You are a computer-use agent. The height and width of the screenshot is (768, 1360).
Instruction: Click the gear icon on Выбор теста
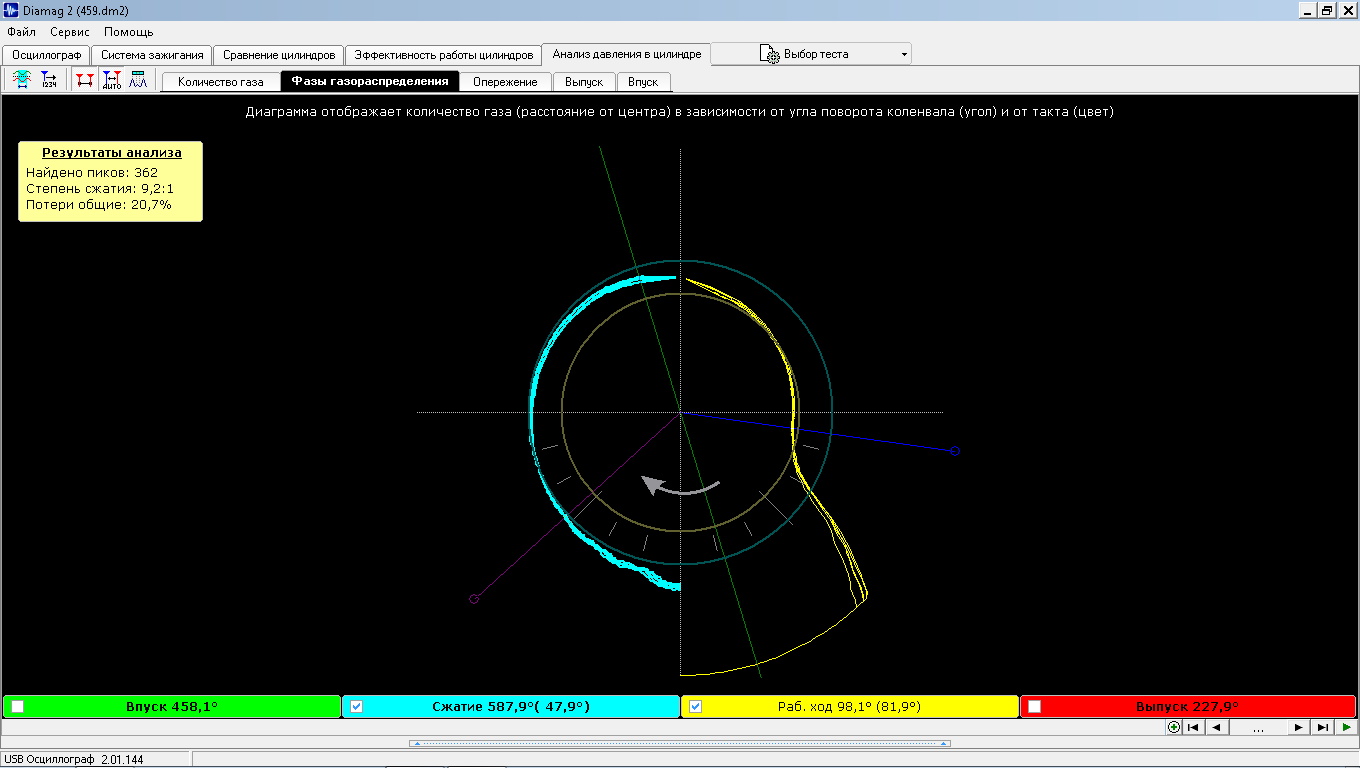[769, 54]
